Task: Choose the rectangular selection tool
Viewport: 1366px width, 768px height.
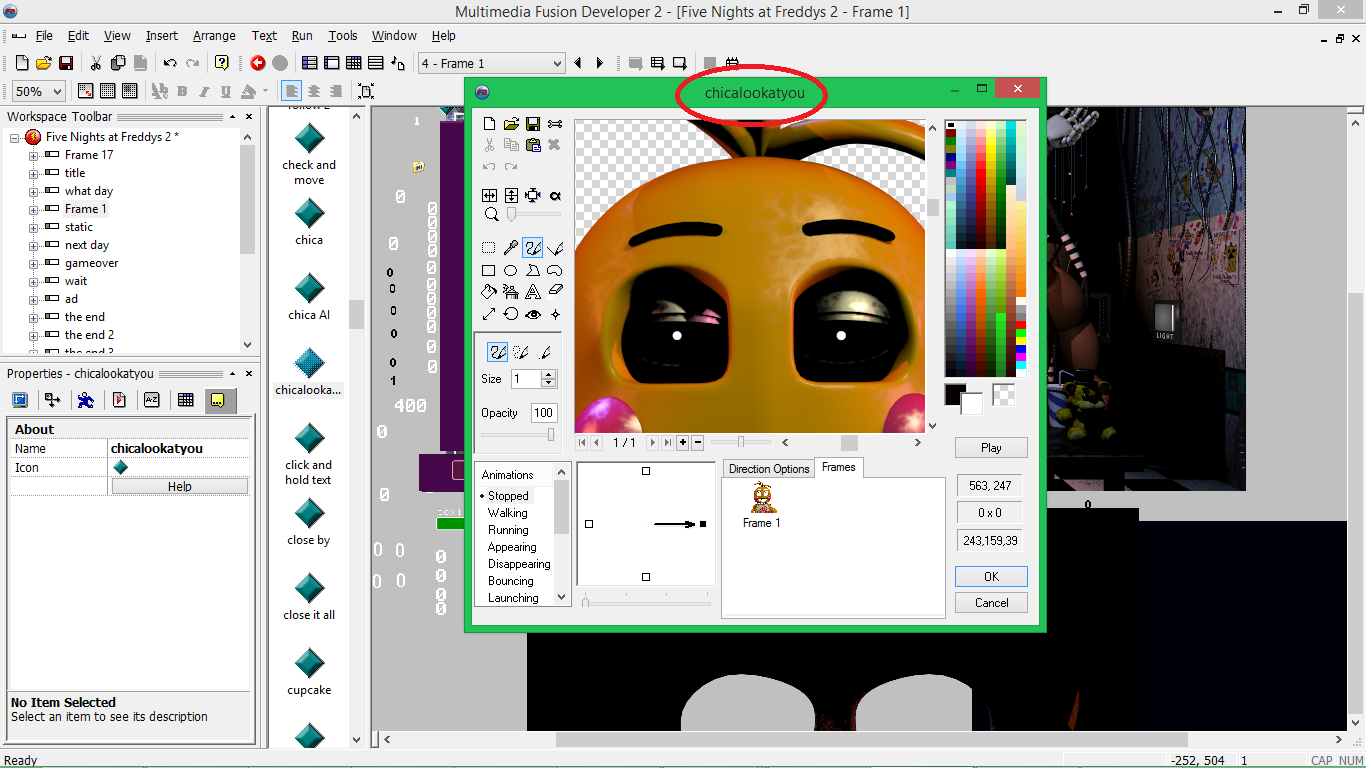Action: 489,248
